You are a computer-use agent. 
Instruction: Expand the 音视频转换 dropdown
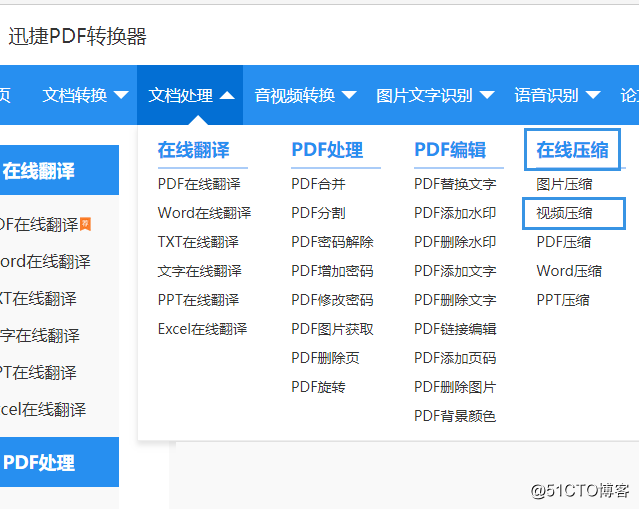tap(305, 95)
